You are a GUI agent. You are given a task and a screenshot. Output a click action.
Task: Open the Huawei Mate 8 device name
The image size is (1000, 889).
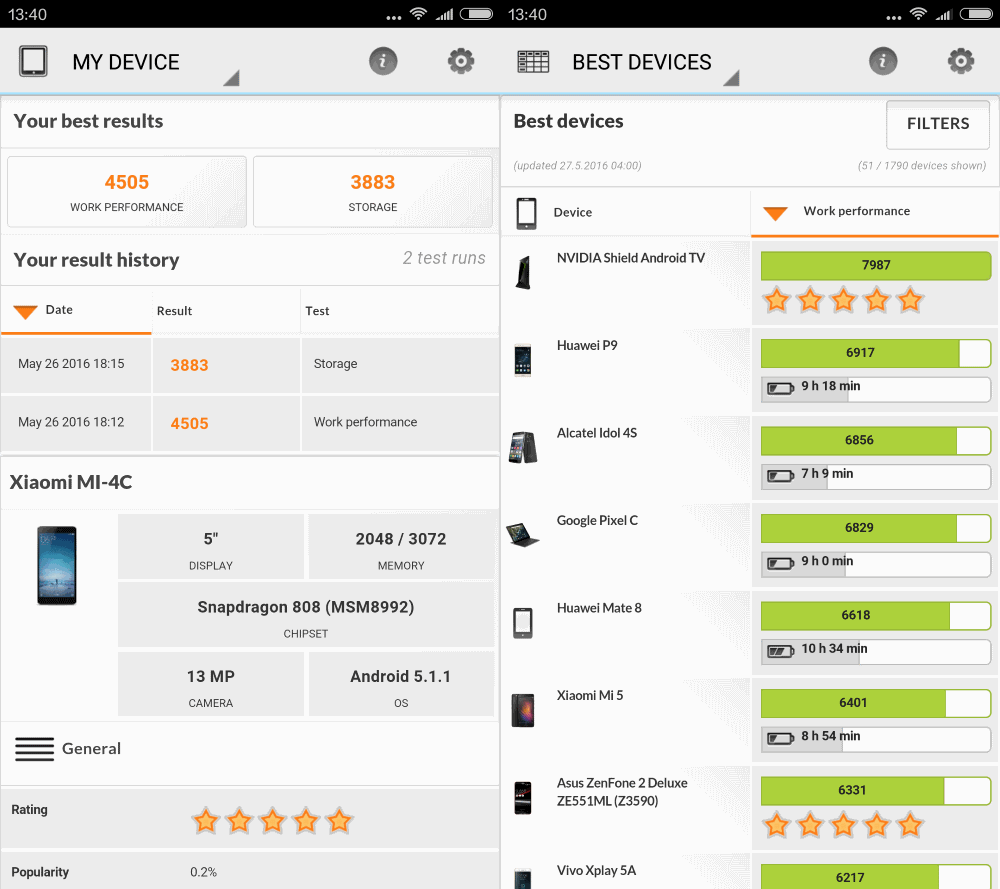[x=599, y=608]
